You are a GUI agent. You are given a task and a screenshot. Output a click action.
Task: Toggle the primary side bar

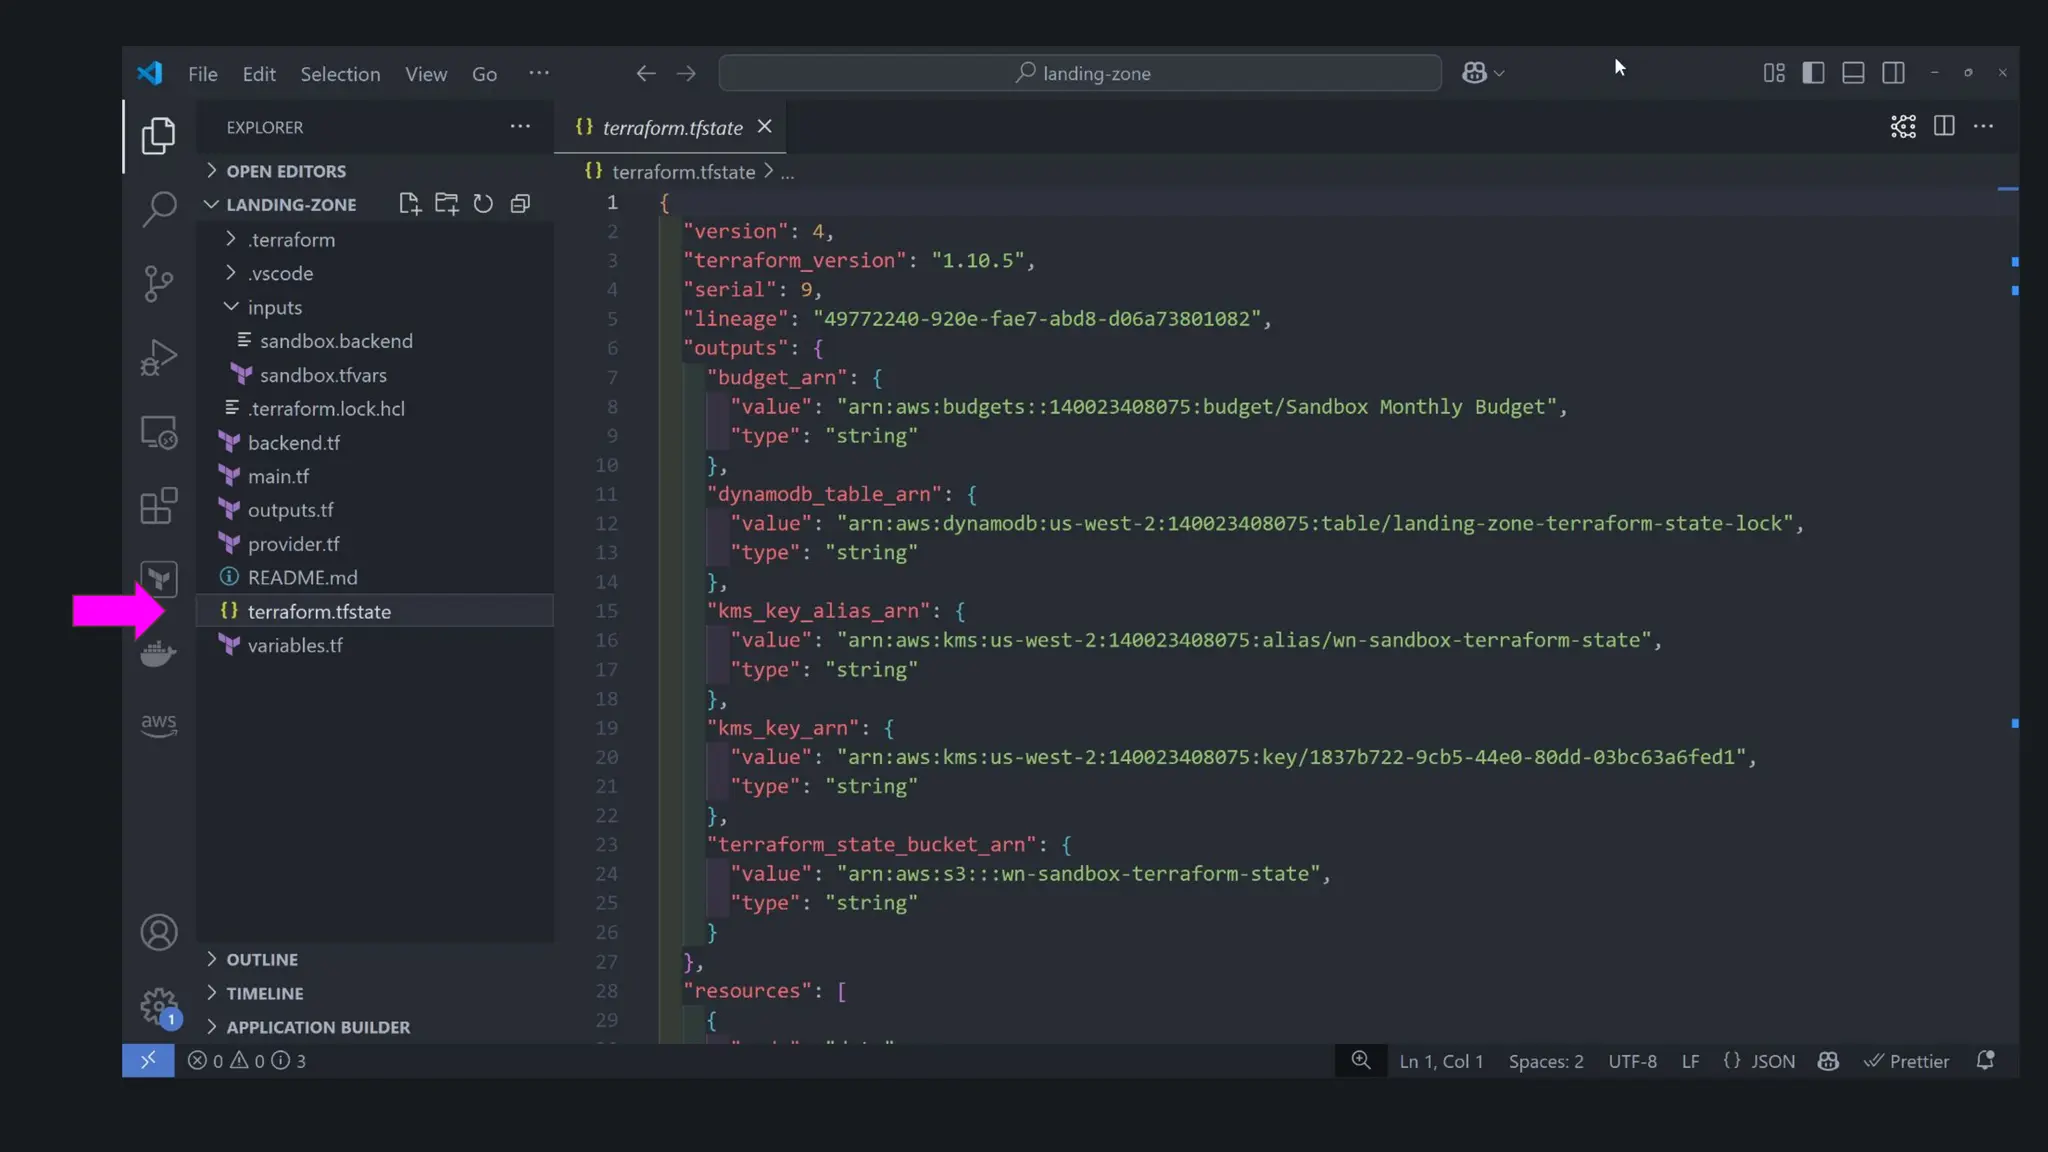click(1813, 73)
